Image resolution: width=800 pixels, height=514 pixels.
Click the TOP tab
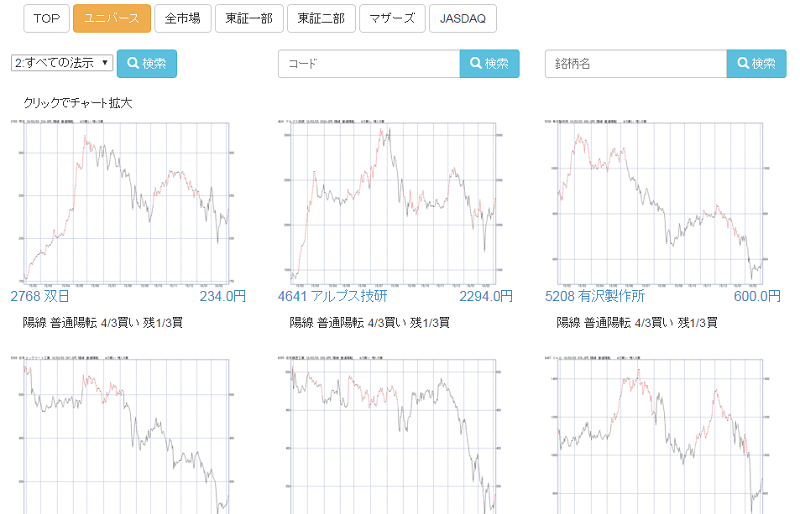tap(46, 18)
